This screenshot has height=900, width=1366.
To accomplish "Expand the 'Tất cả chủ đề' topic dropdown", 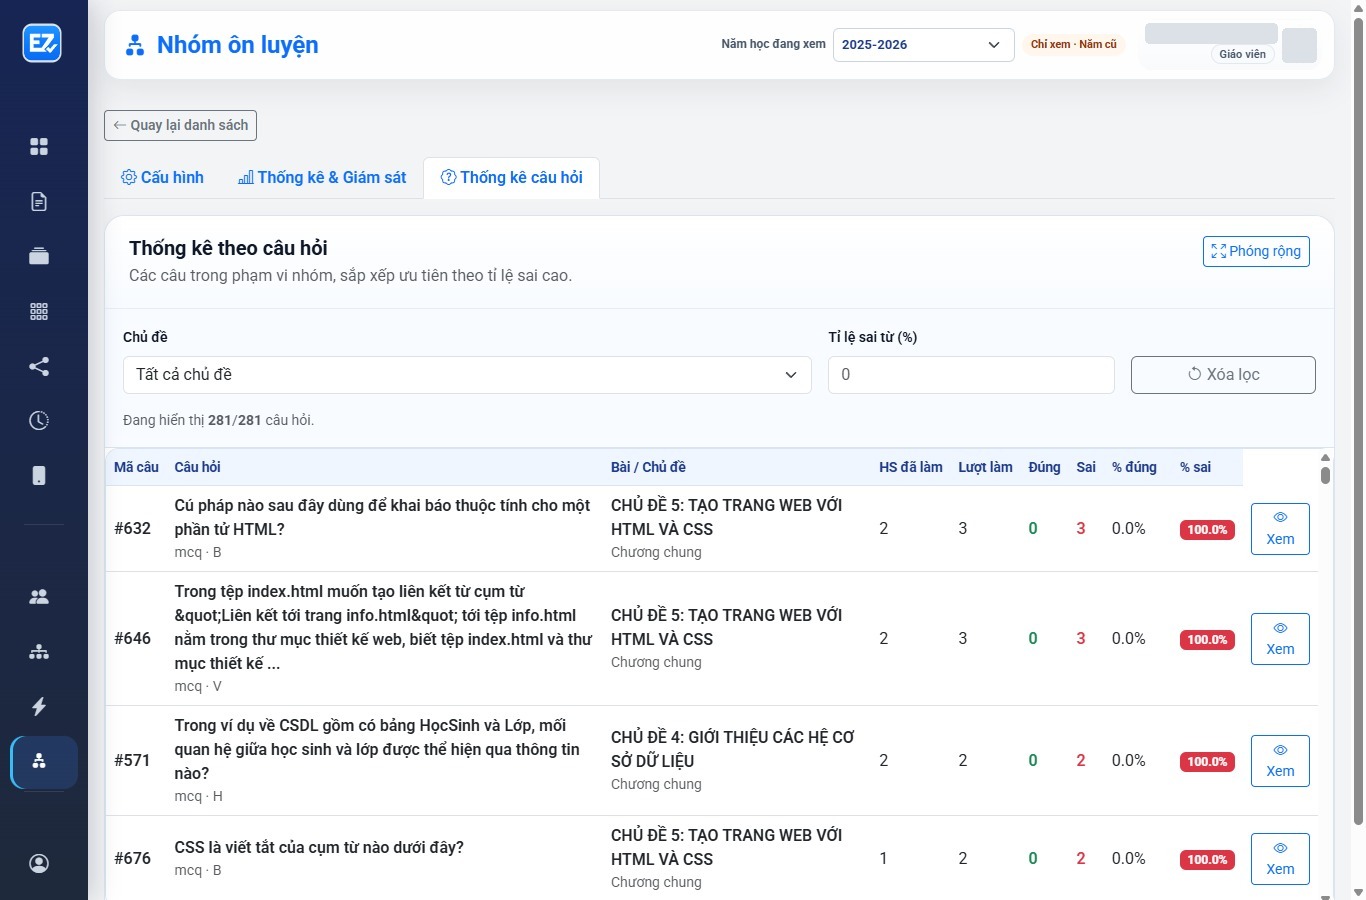I will click(467, 375).
